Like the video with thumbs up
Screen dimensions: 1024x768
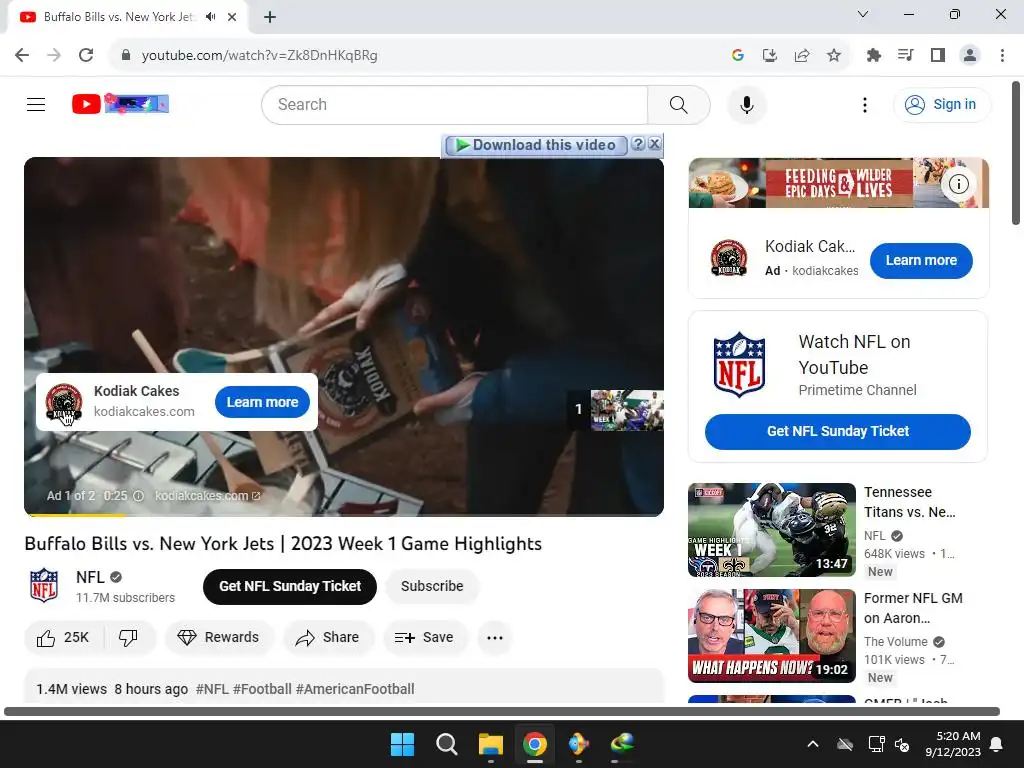tap(63, 637)
